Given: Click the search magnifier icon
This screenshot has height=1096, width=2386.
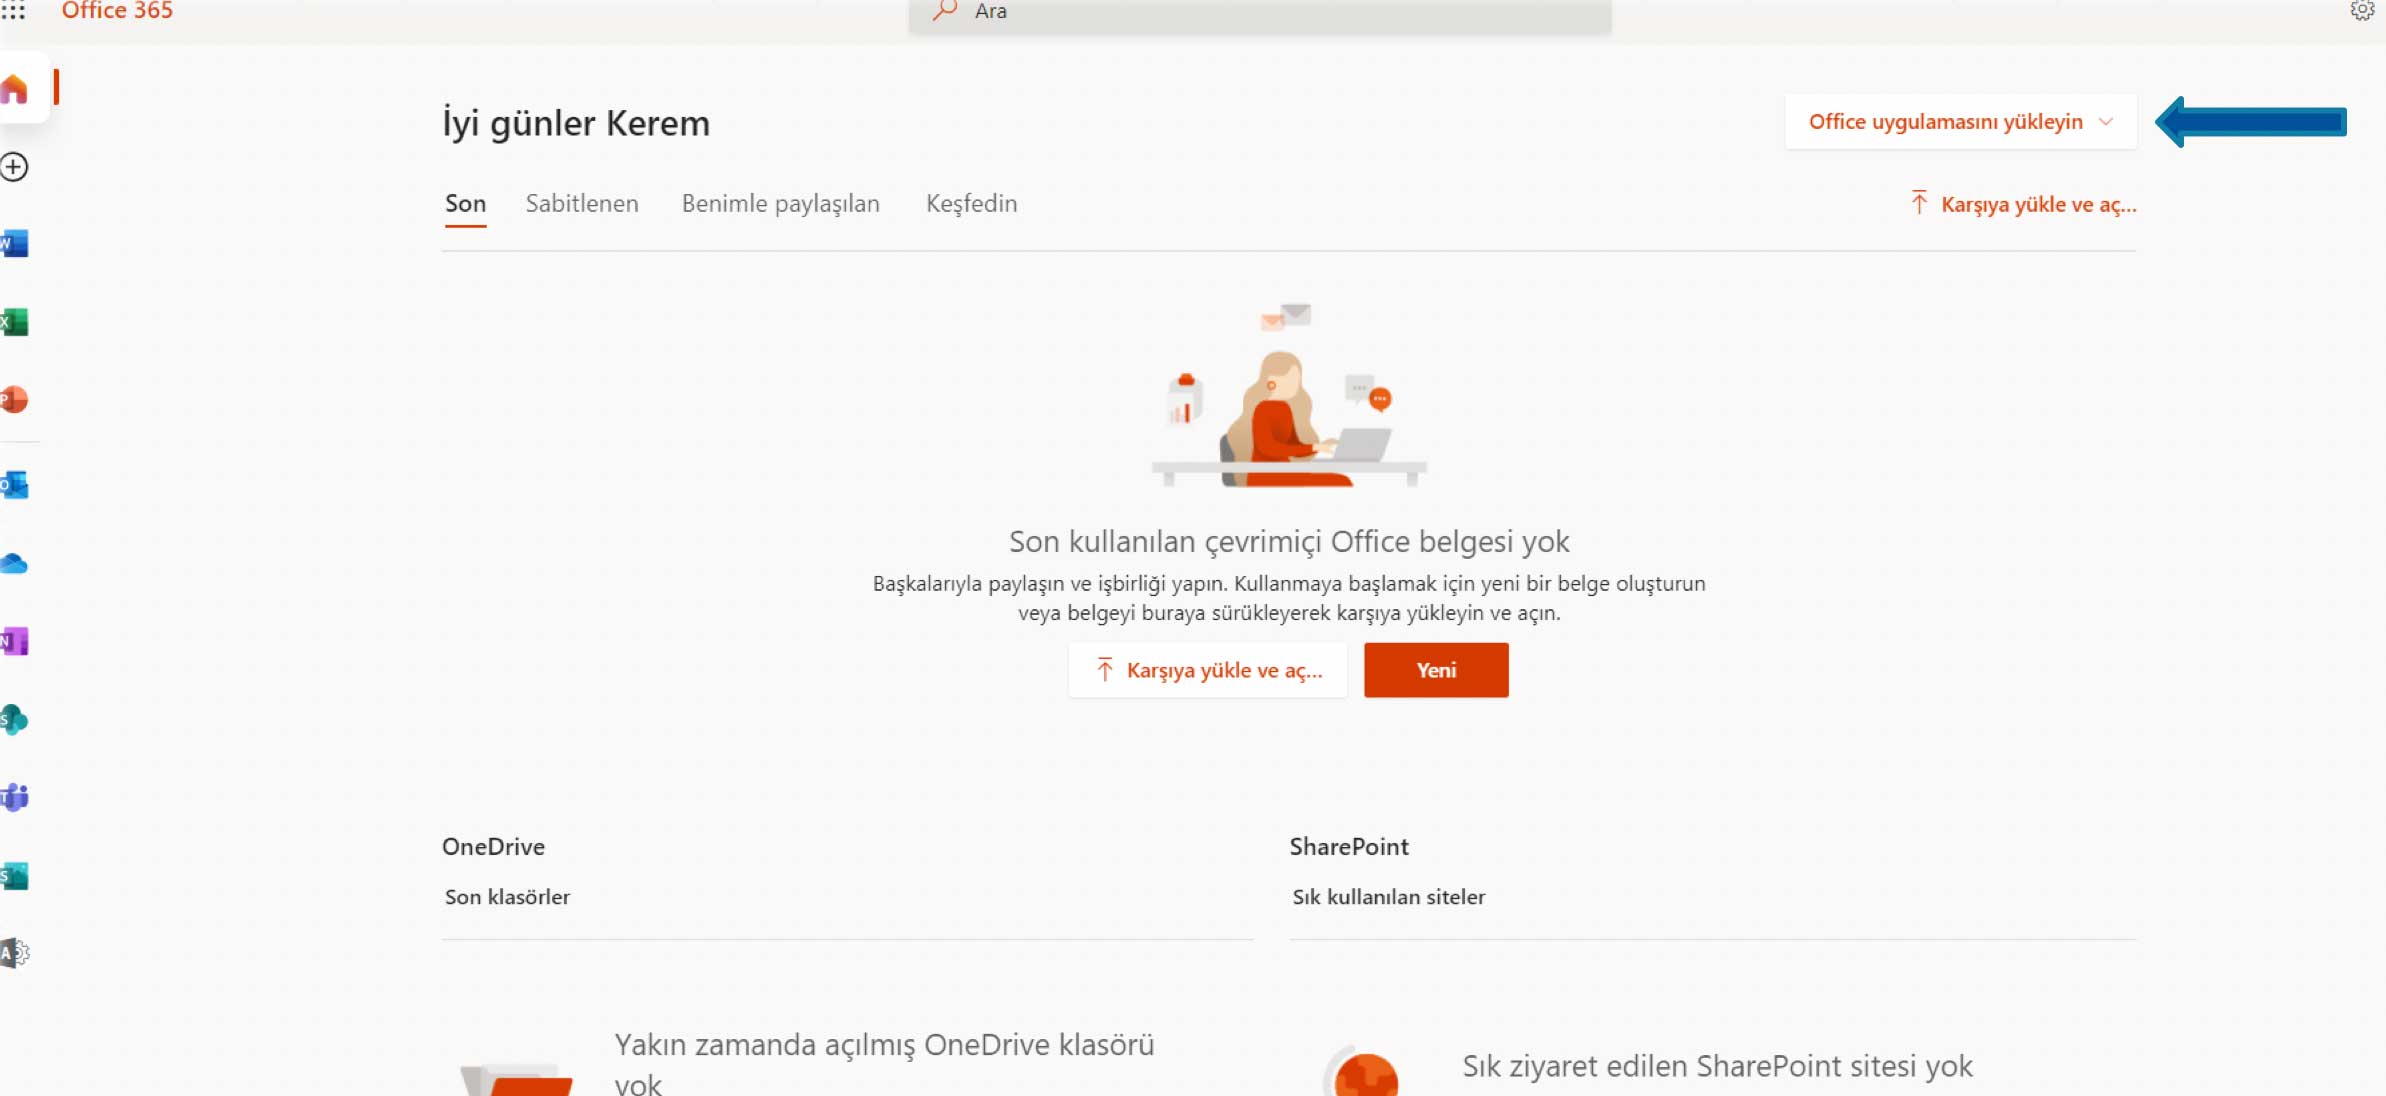Looking at the screenshot, I should point(945,11).
